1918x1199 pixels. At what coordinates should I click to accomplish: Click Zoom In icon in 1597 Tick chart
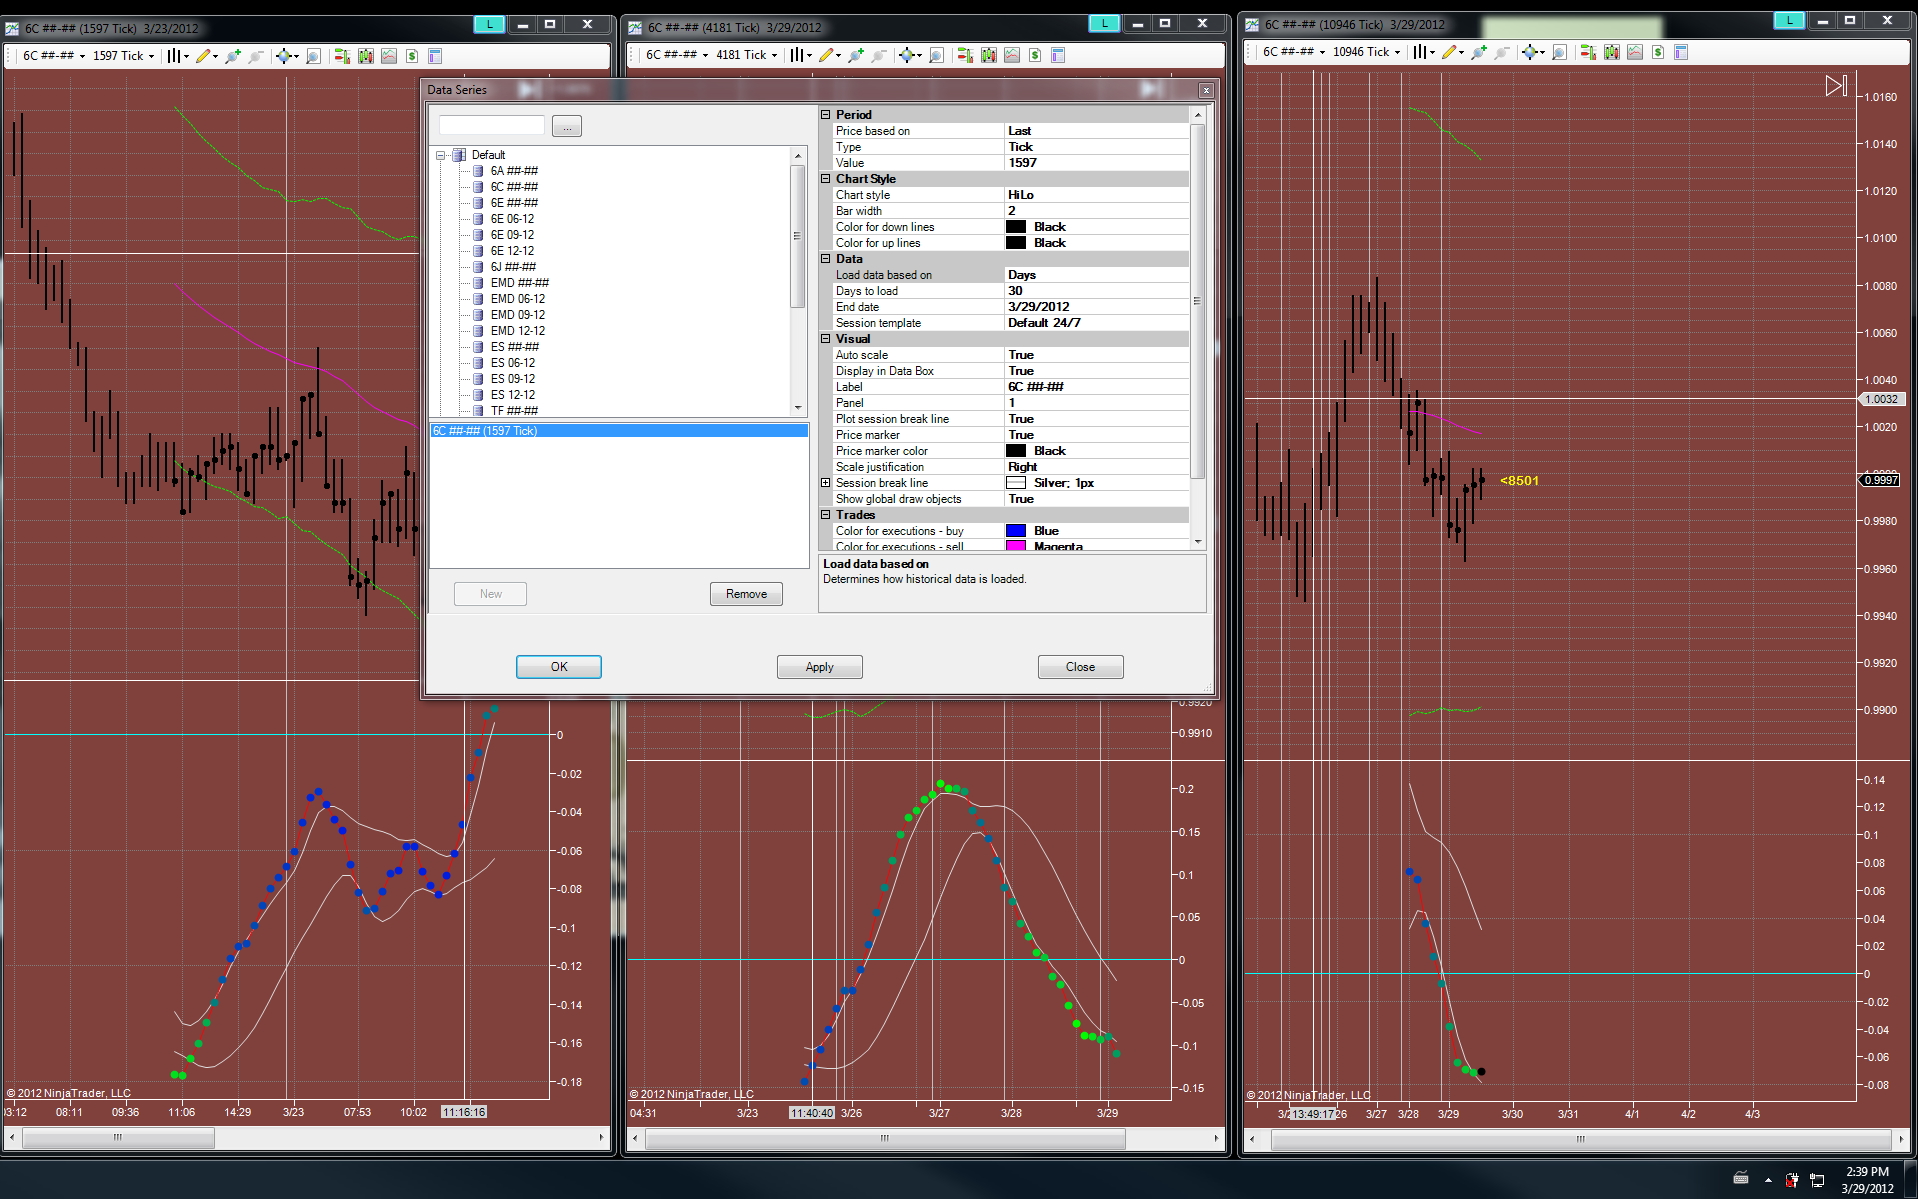click(233, 56)
